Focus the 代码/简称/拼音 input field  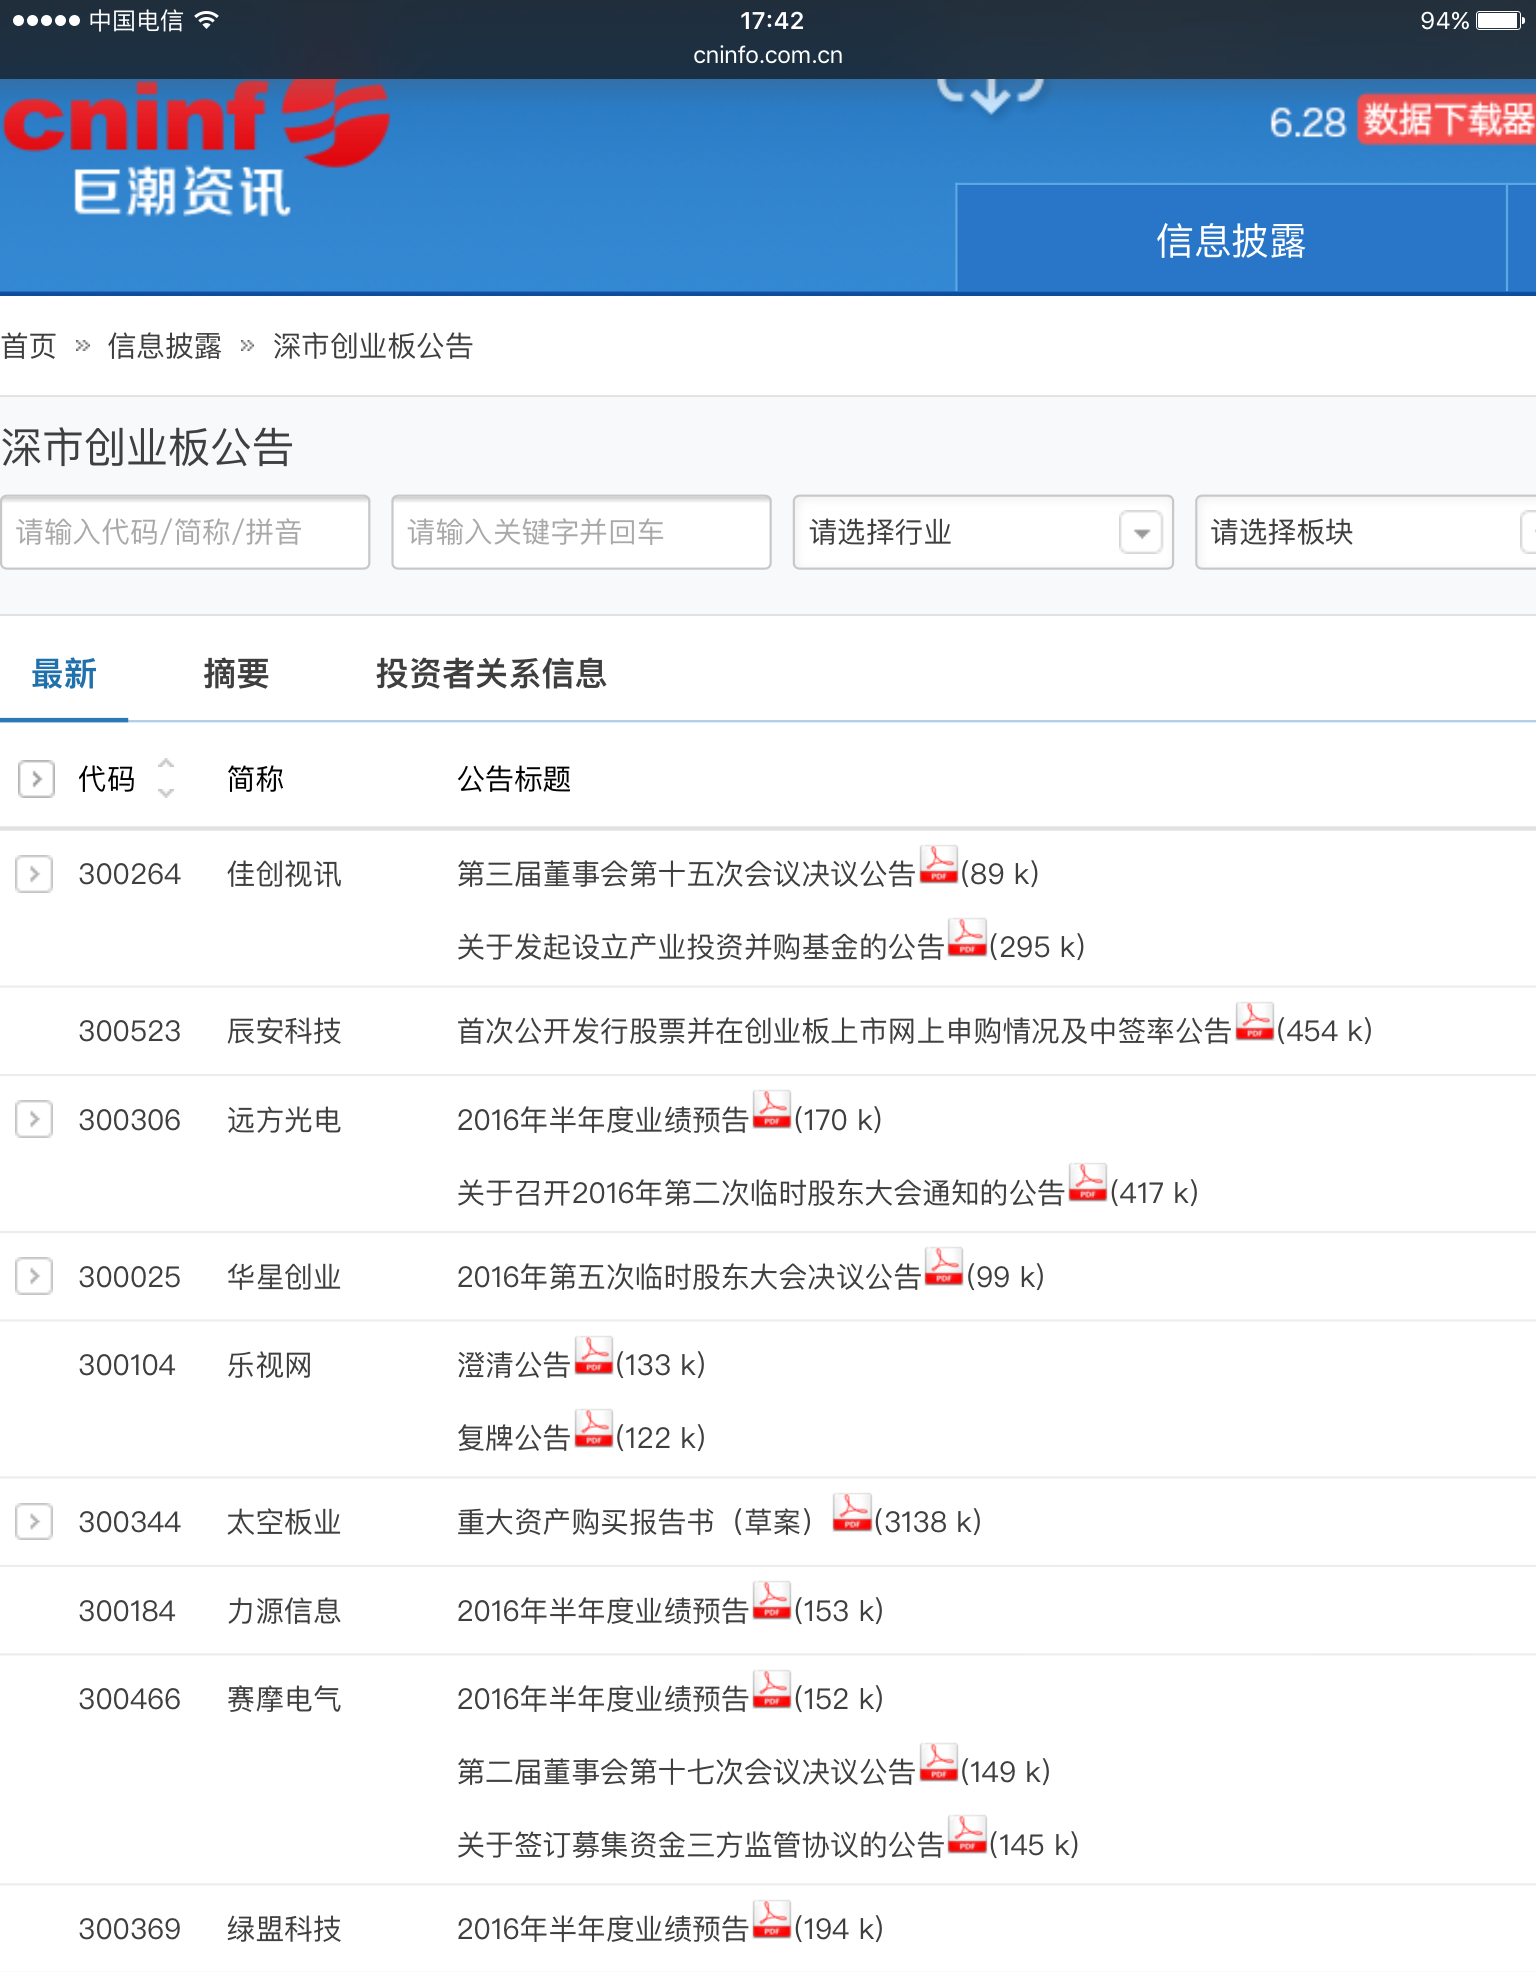[185, 532]
